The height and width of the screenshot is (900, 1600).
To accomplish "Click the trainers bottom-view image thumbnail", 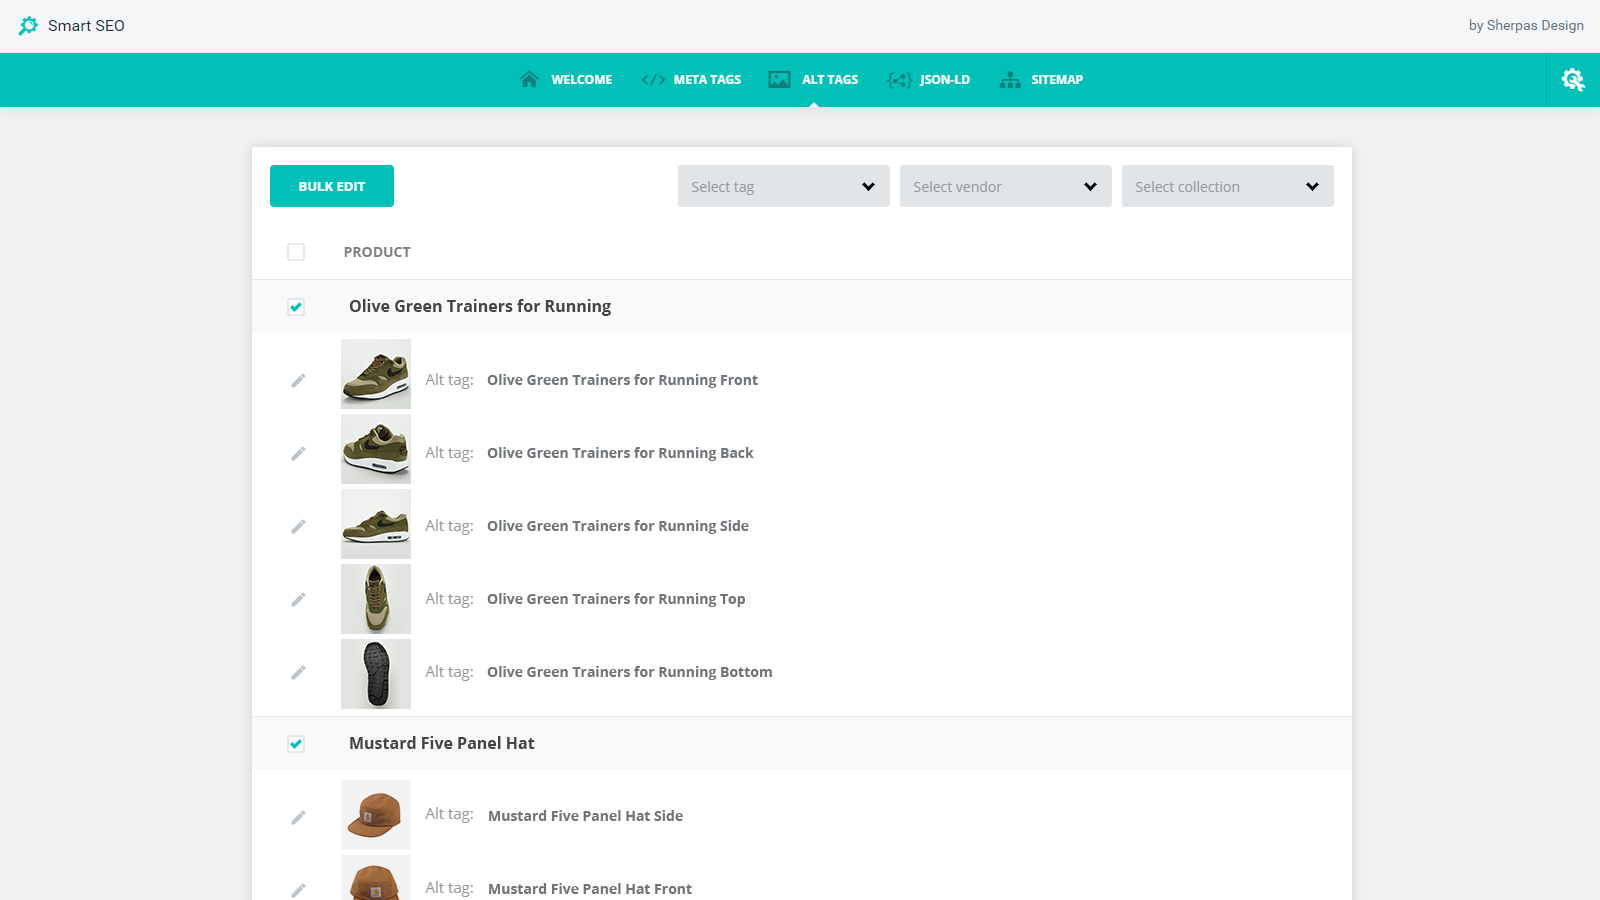I will 375,673.
